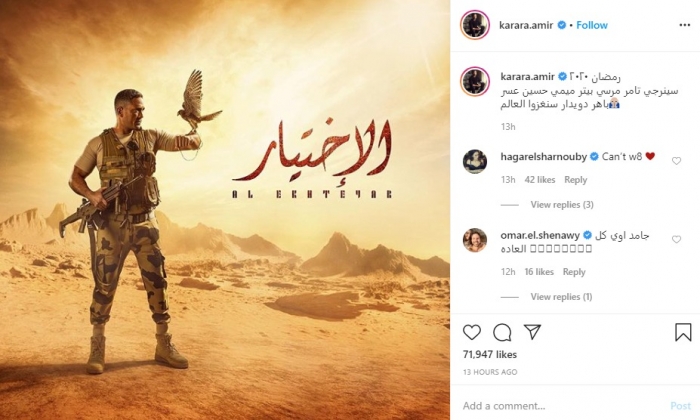Viewport: 700px width, 420px height.
Task: Reply to omar.el.shenawy's comment
Action: [574, 272]
